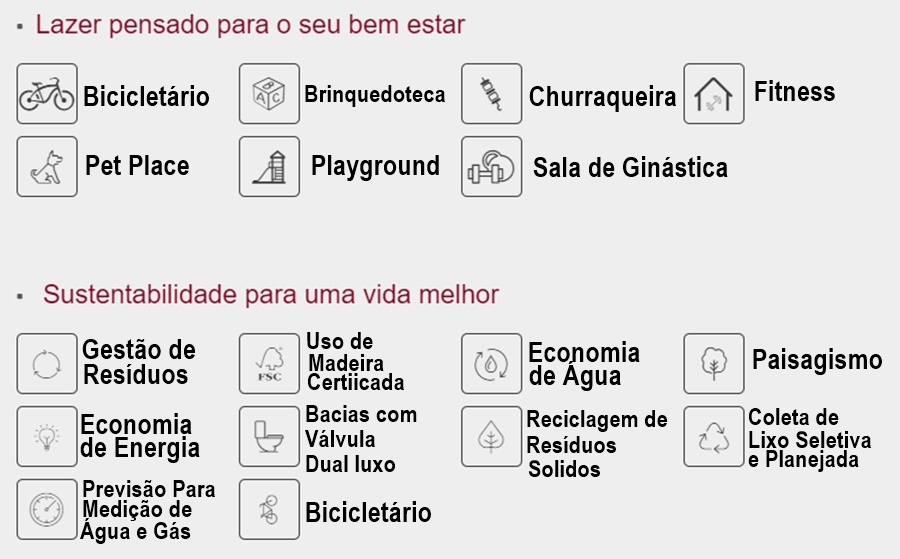Select the slide Playground icon
900x559 pixels.
point(269,166)
